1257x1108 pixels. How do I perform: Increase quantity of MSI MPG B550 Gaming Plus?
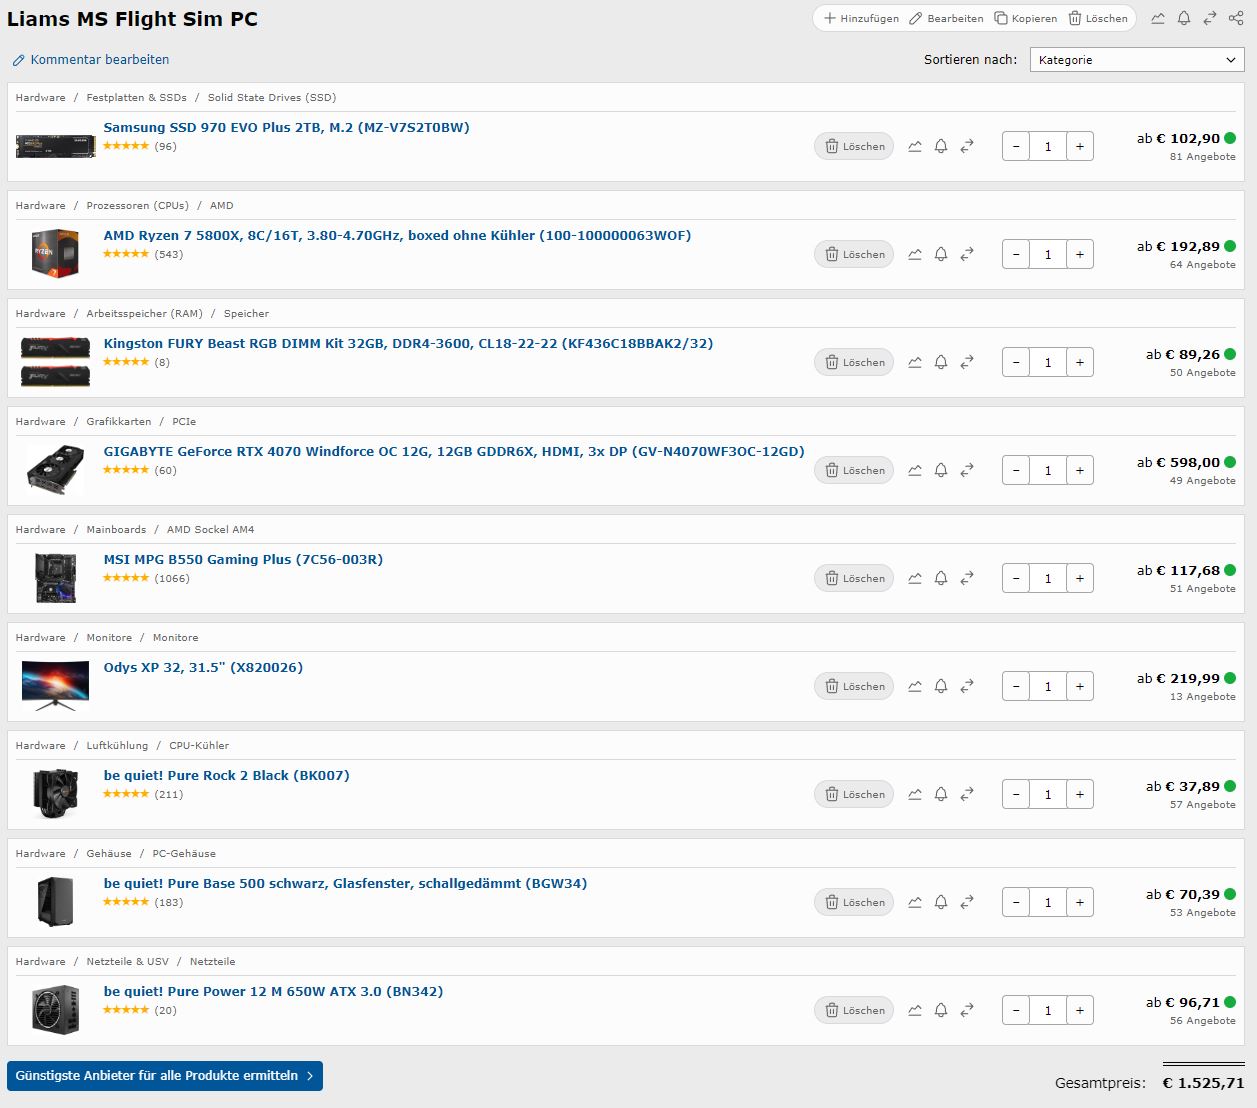pos(1080,578)
